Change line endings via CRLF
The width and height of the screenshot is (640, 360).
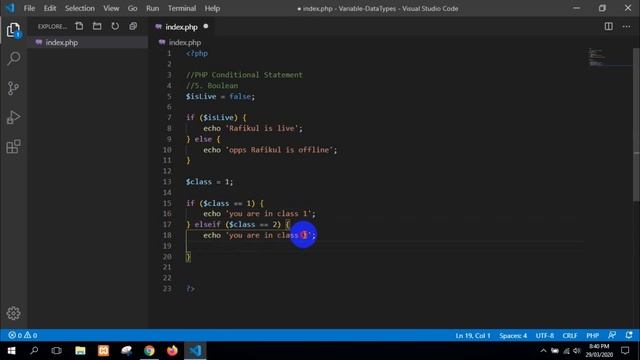[x=570, y=336]
